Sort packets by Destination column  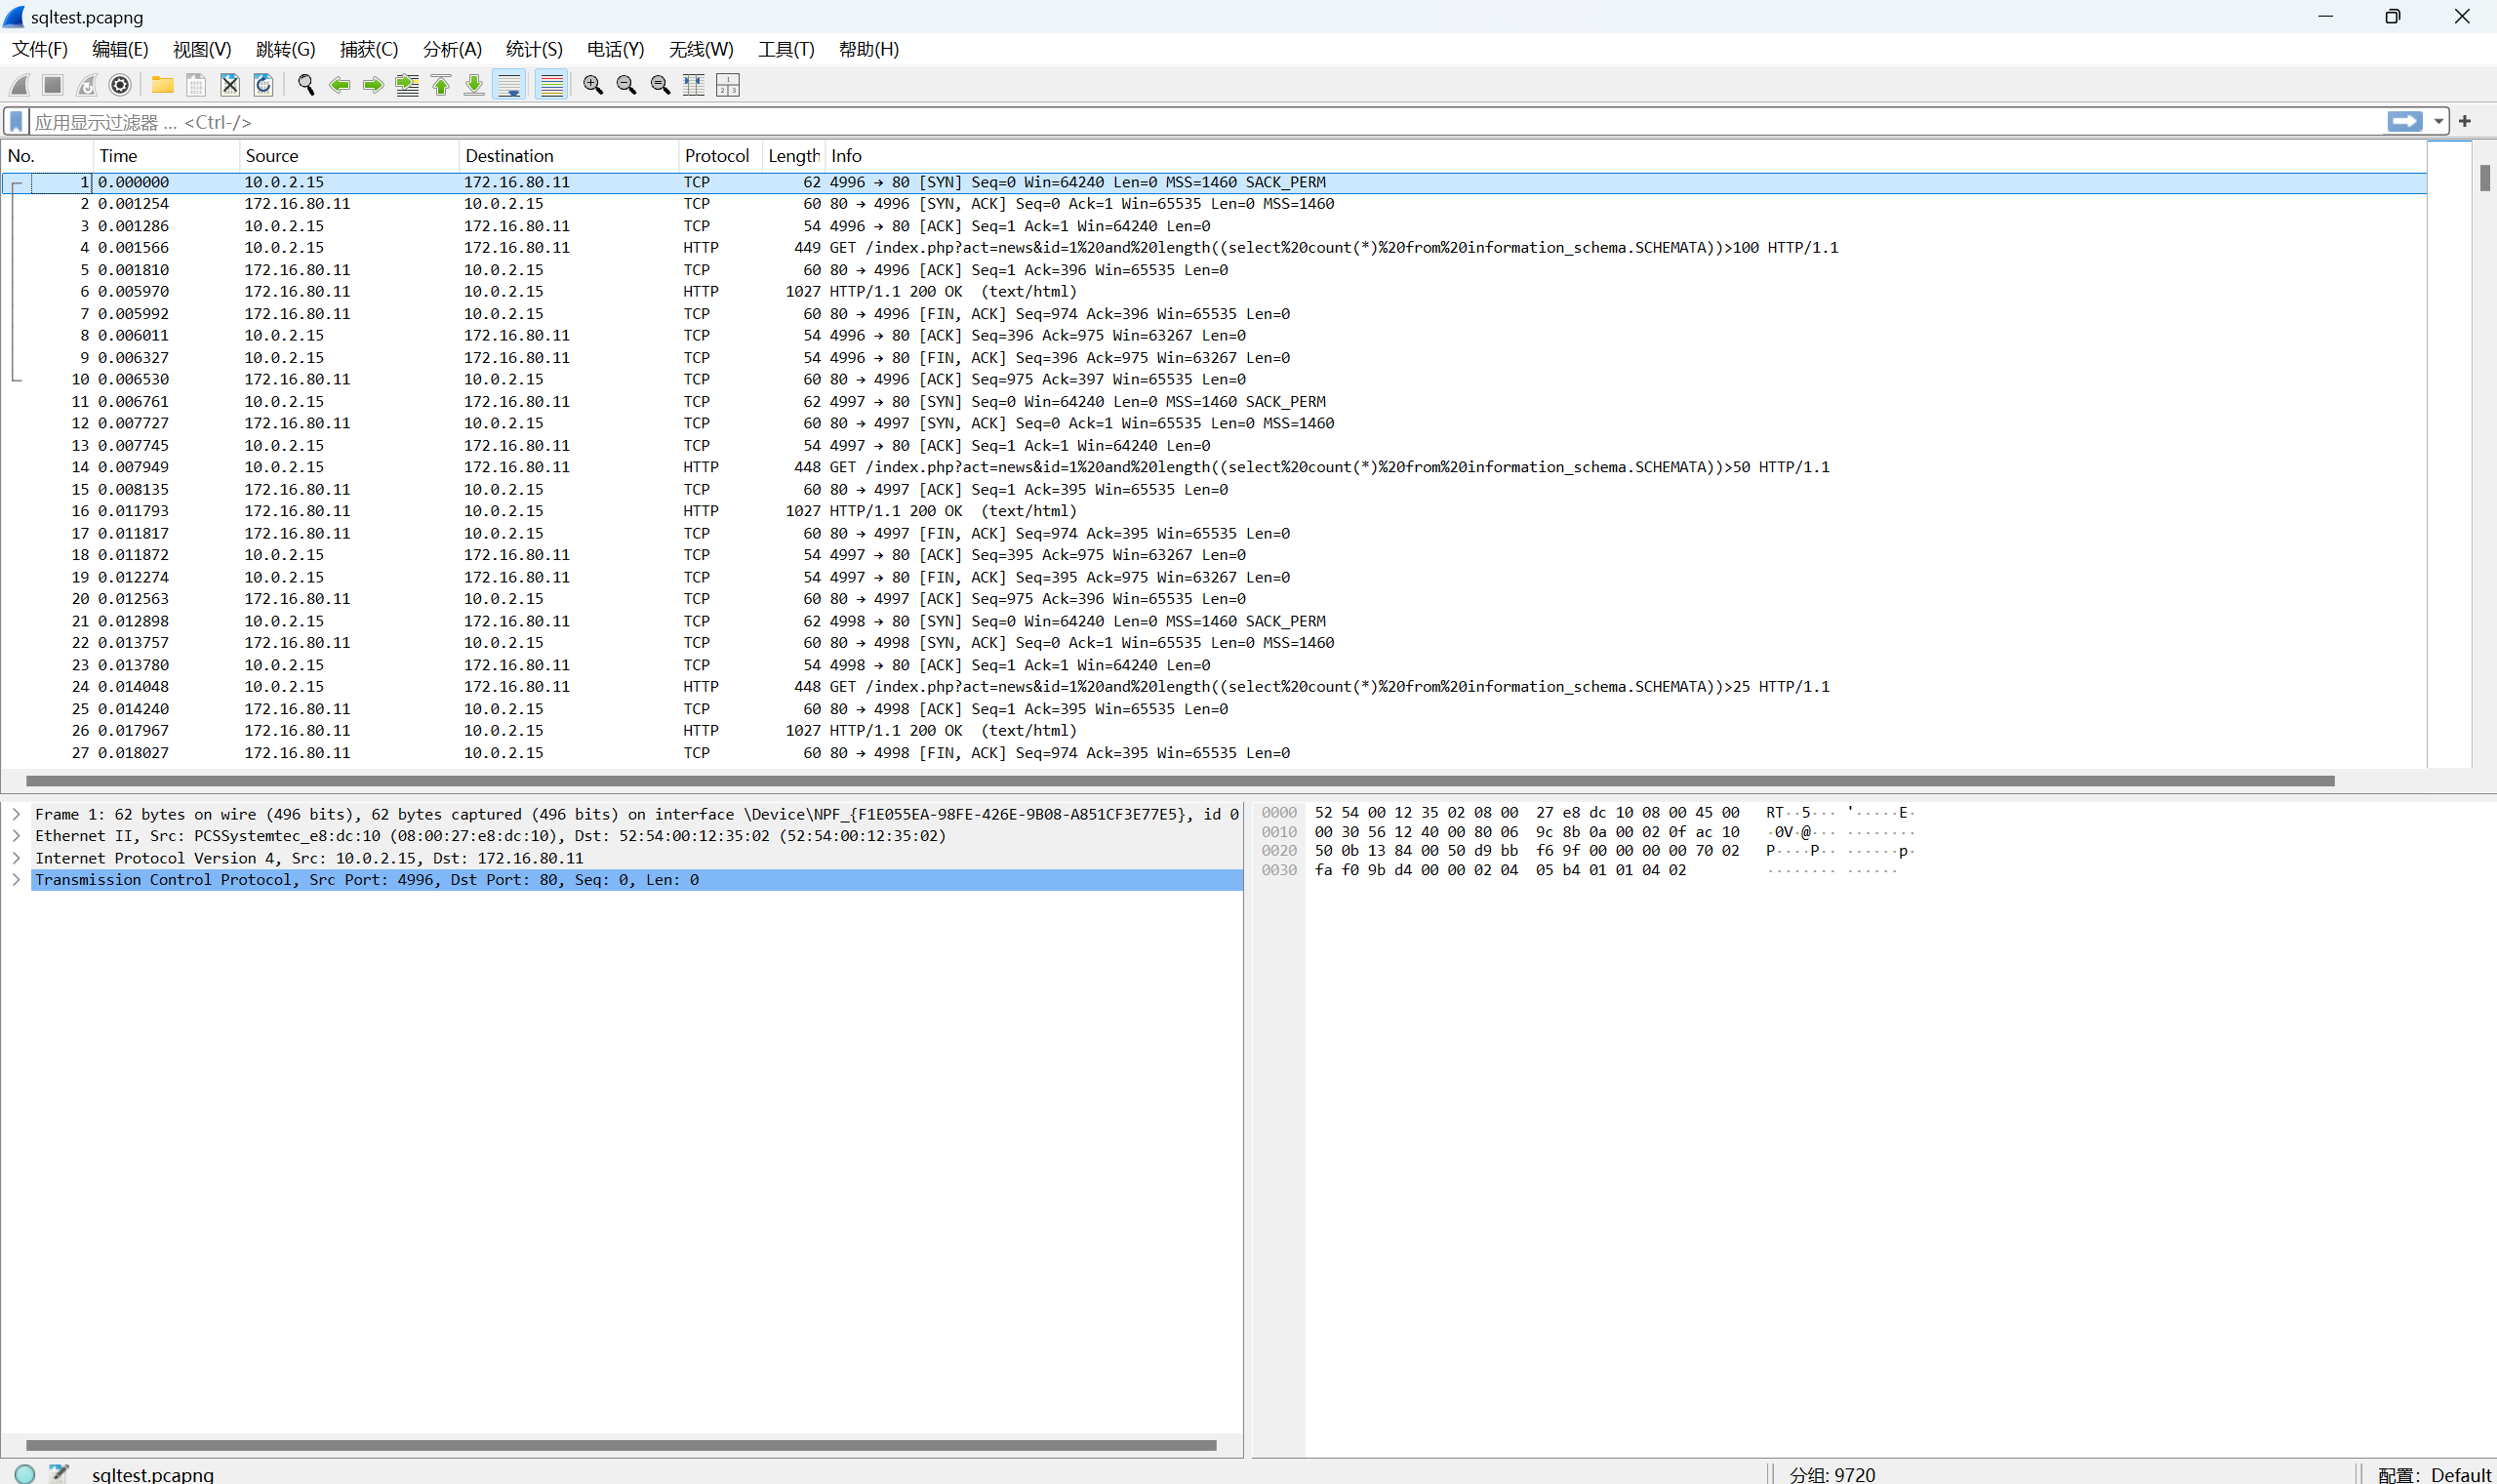coord(568,156)
